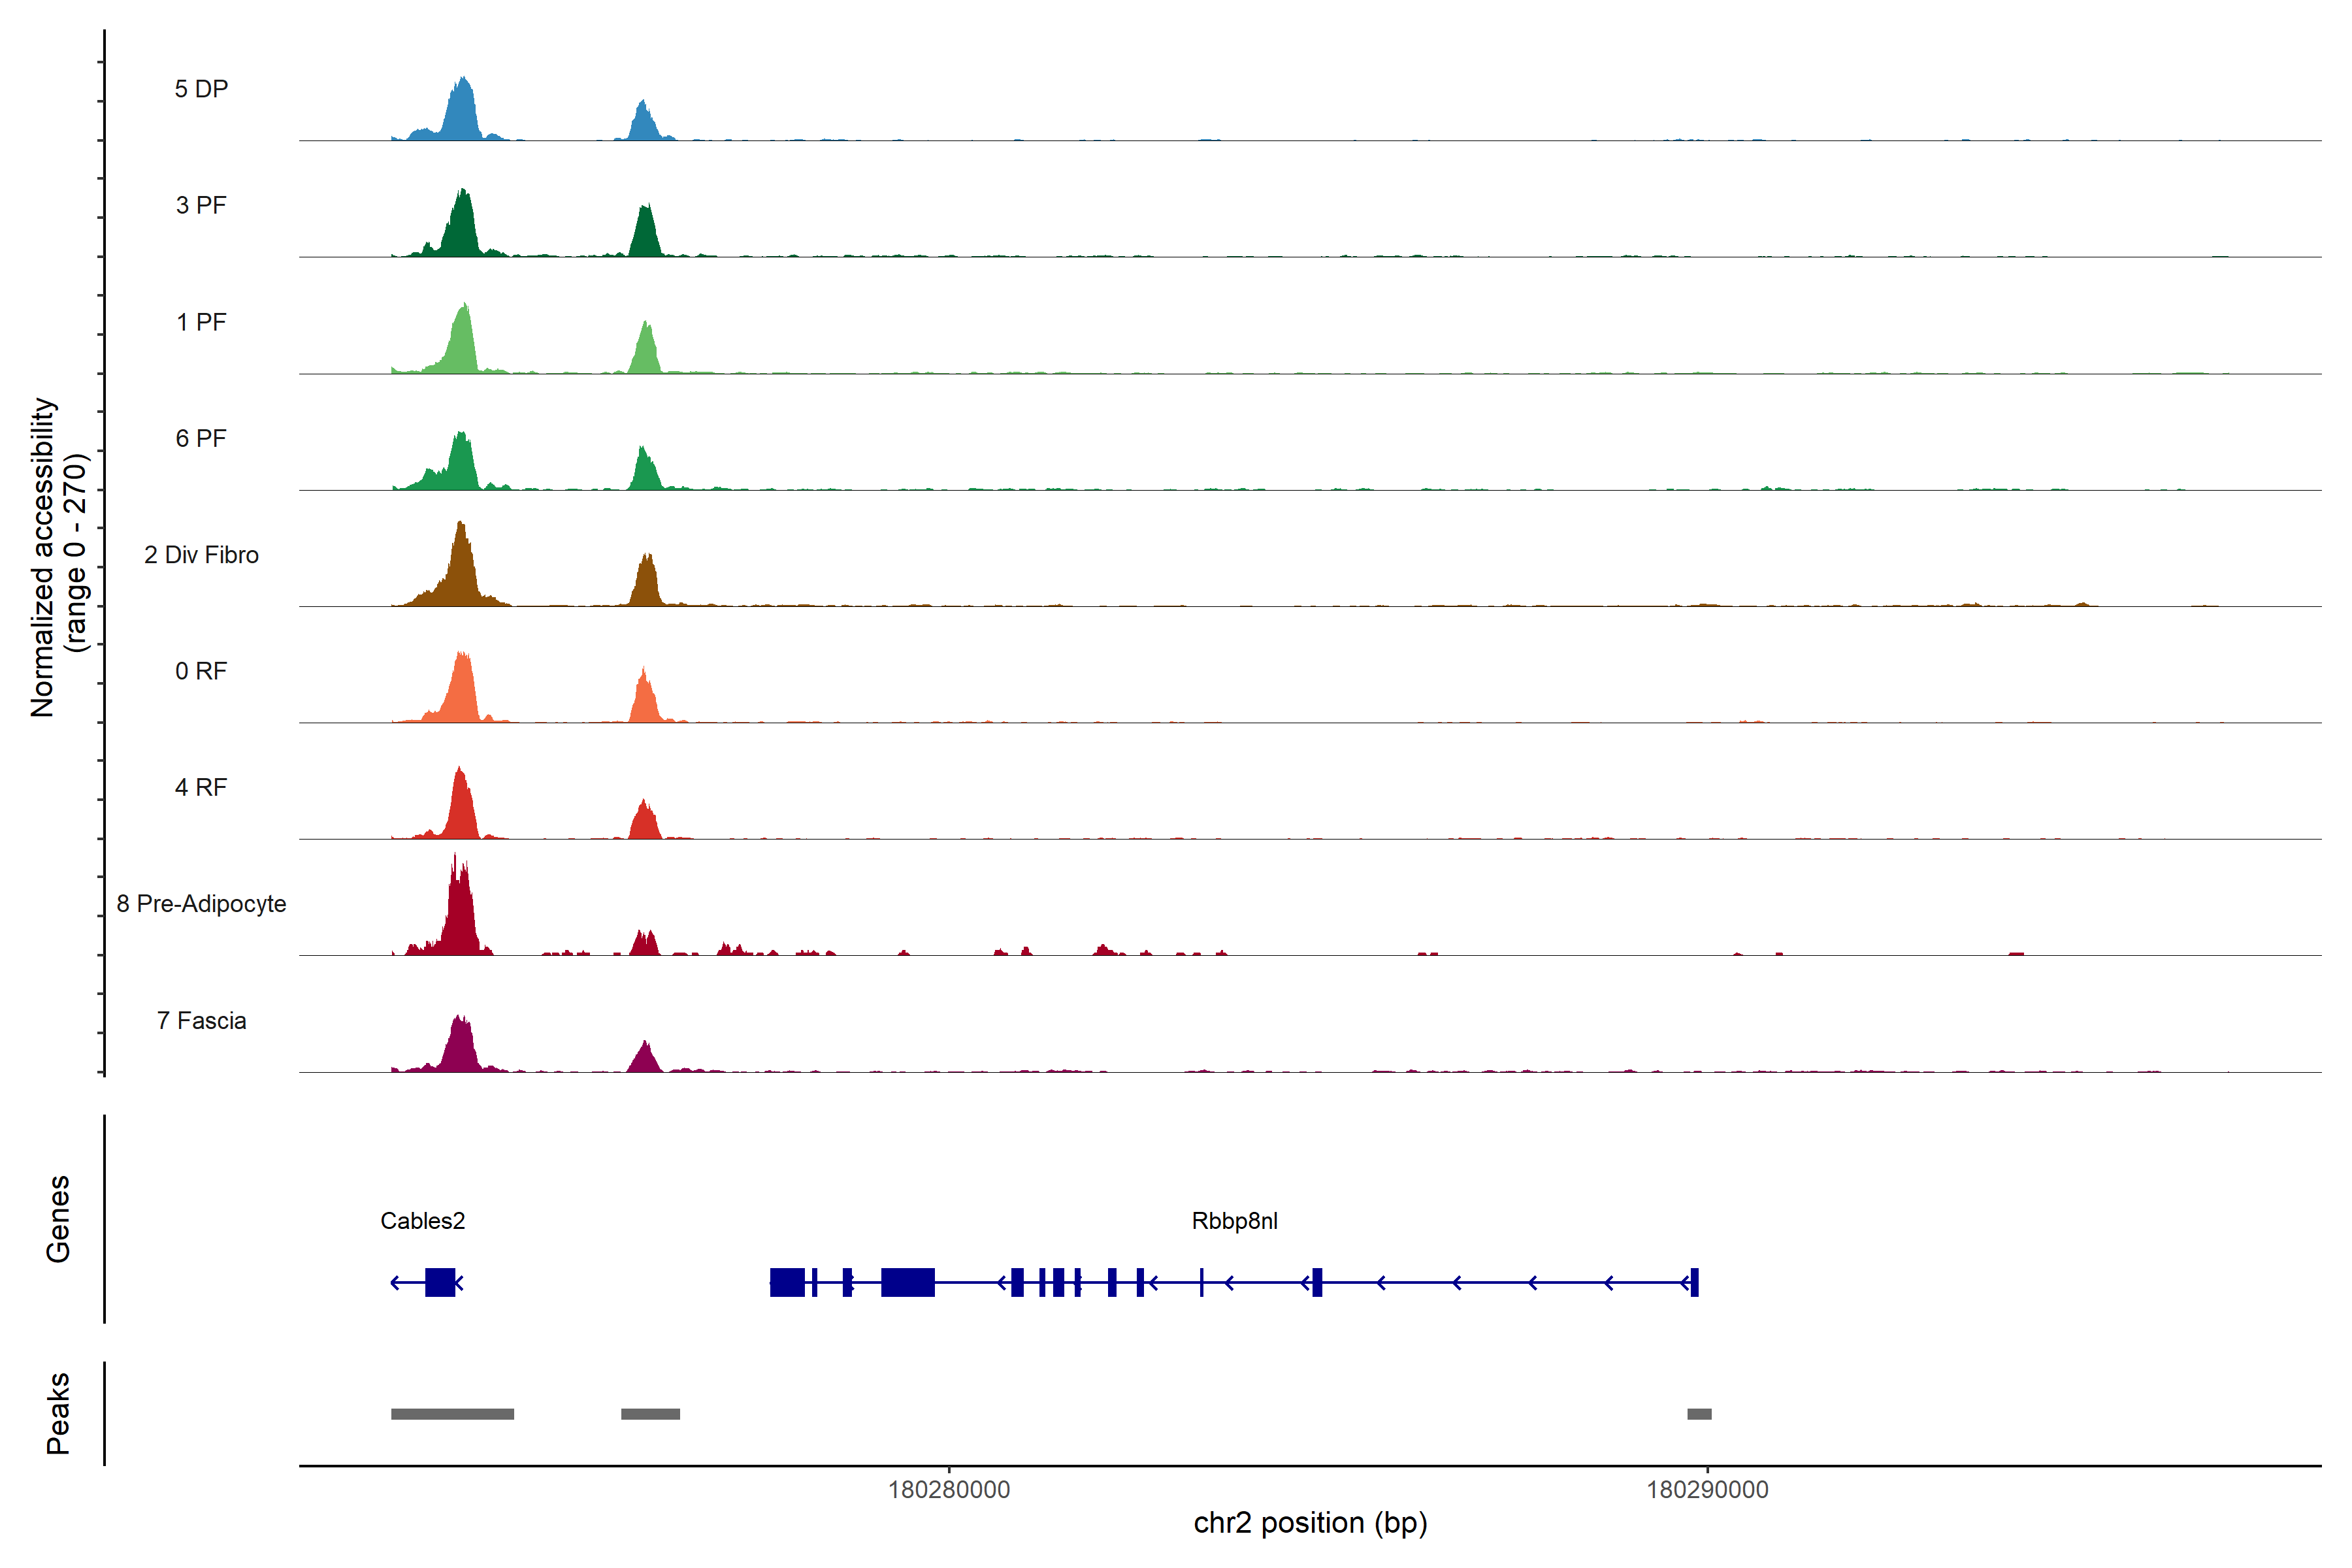Click the 5 DP track label
This screenshot has height=1568, width=2352.
201,89
